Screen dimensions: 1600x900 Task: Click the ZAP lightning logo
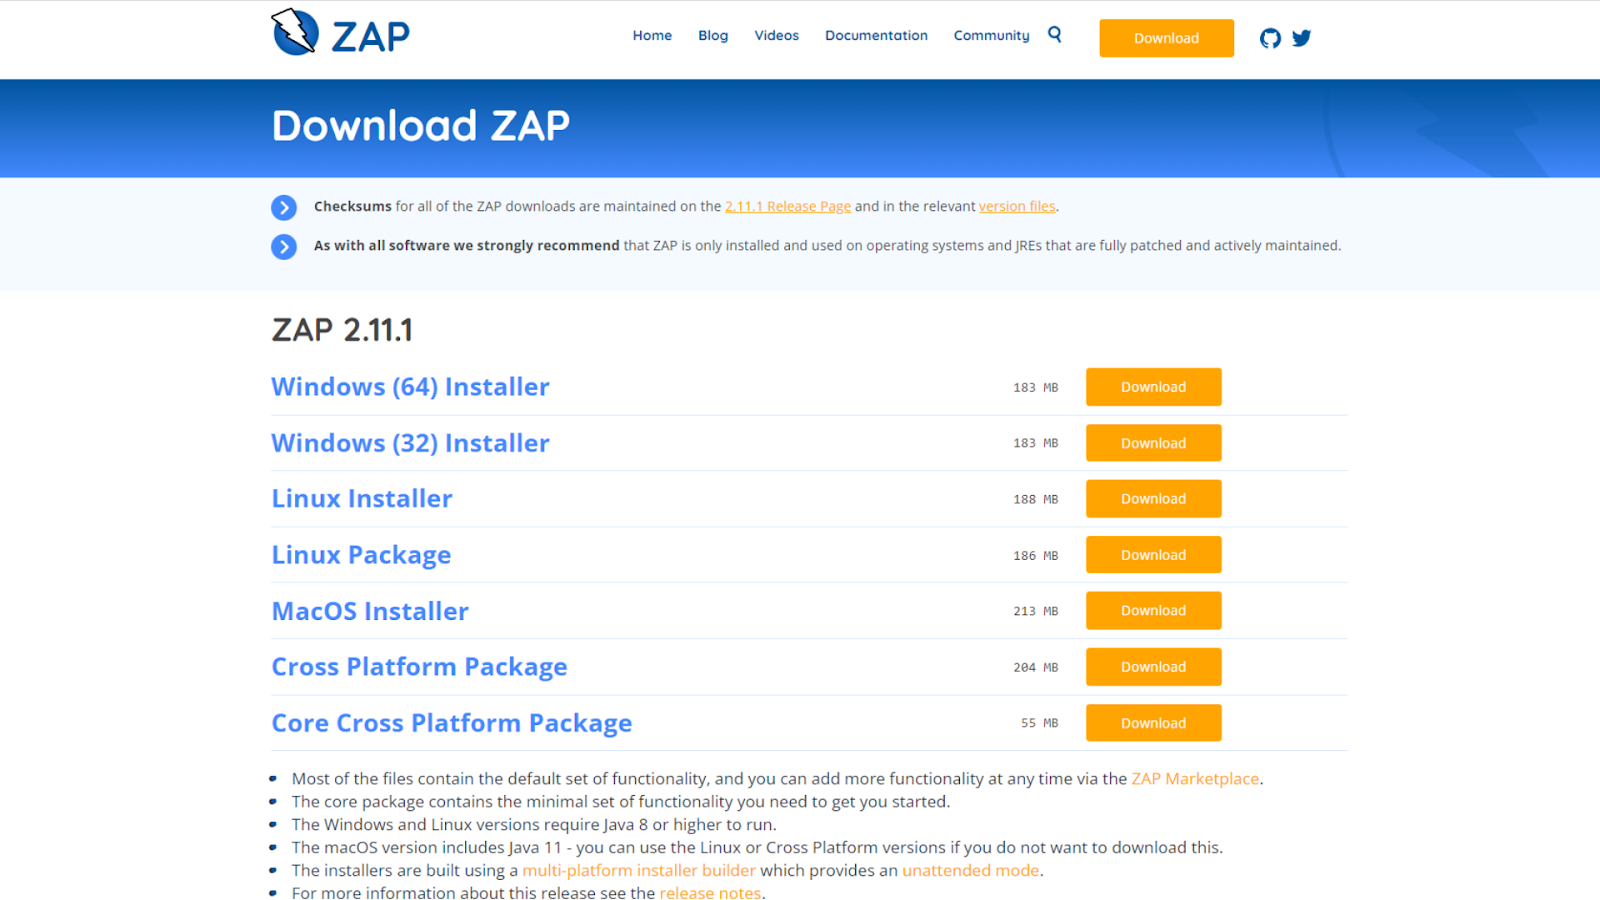295,32
